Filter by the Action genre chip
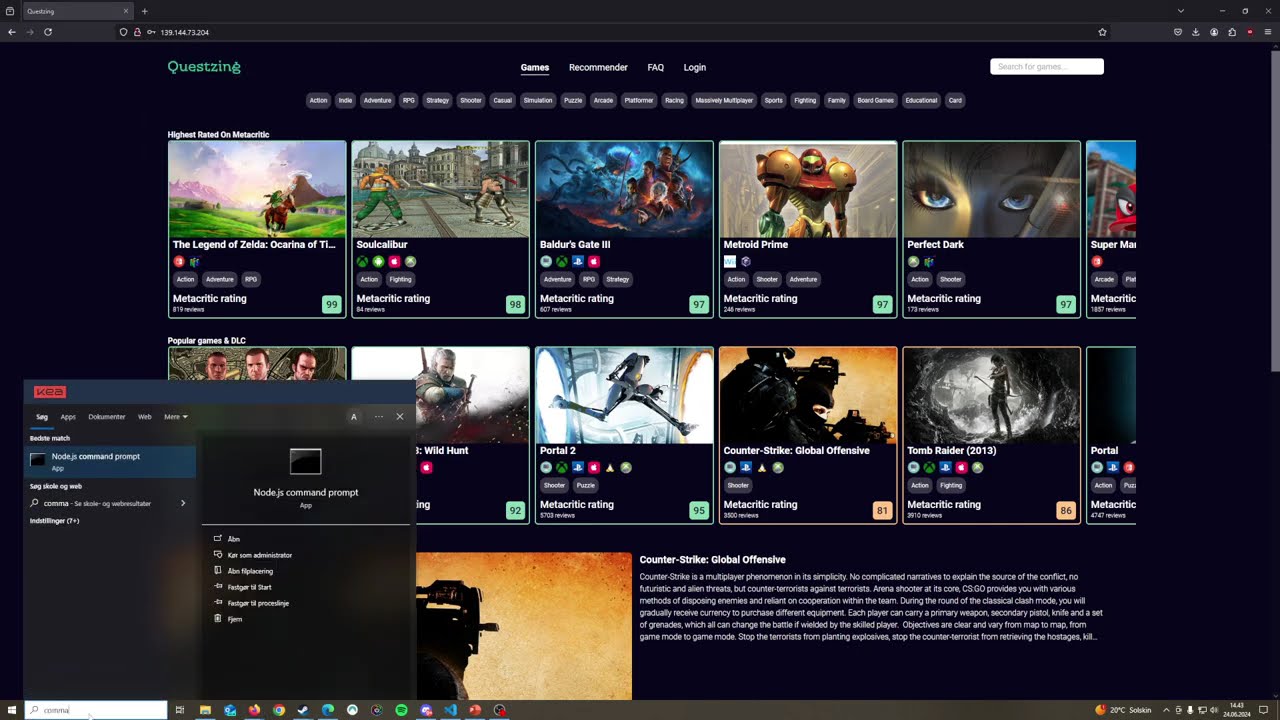The height and width of the screenshot is (720, 1280). coord(318,100)
